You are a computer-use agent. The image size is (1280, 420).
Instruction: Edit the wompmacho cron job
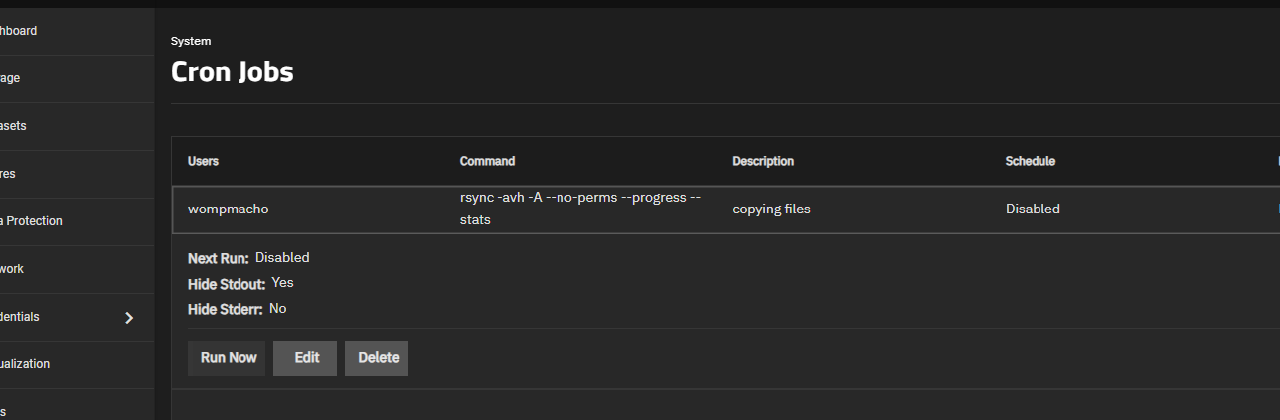click(x=306, y=358)
